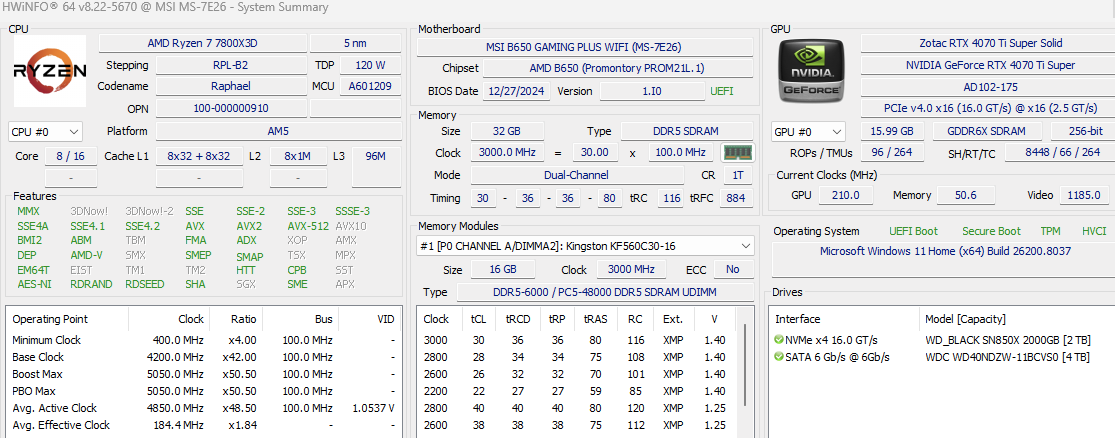Click the tRAS column header in timings table
The height and width of the screenshot is (438, 1115).
tap(595, 319)
